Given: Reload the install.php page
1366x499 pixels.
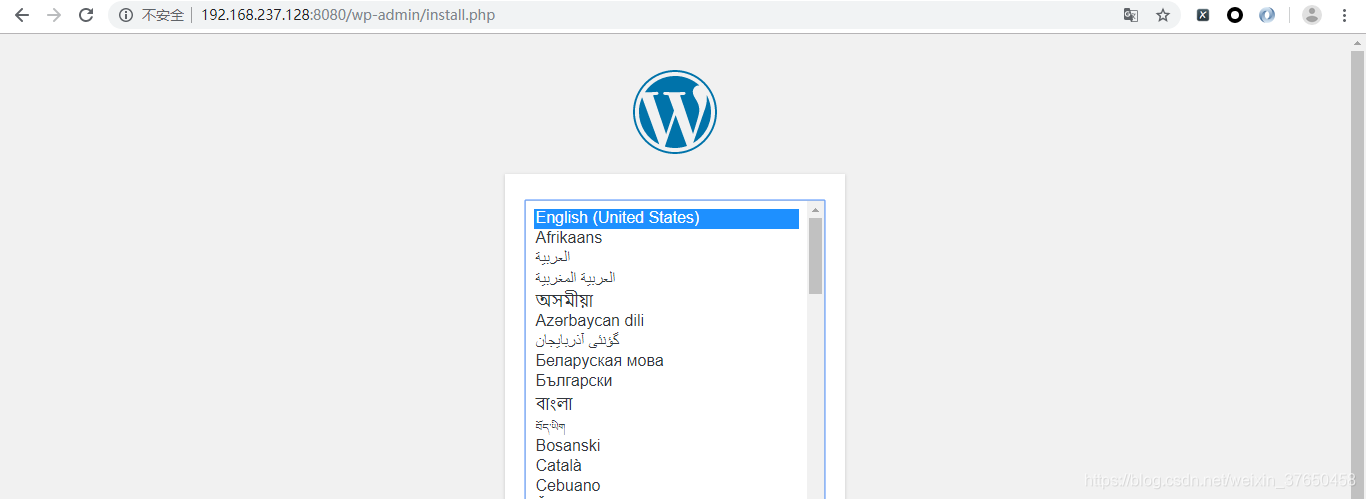Looking at the screenshot, I should [x=86, y=15].
